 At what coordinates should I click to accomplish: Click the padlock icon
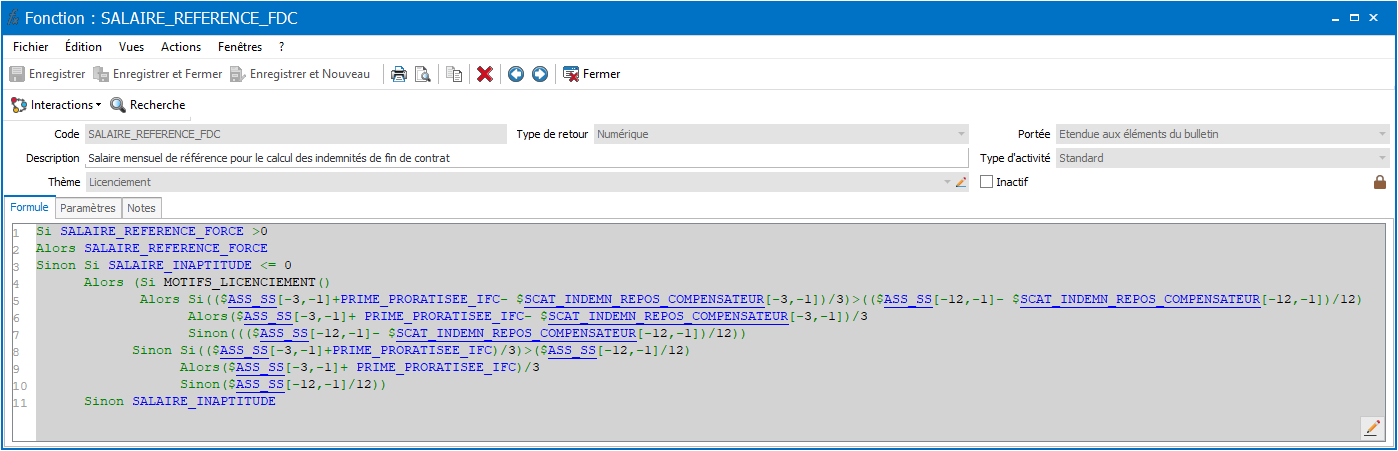point(1381,182)
